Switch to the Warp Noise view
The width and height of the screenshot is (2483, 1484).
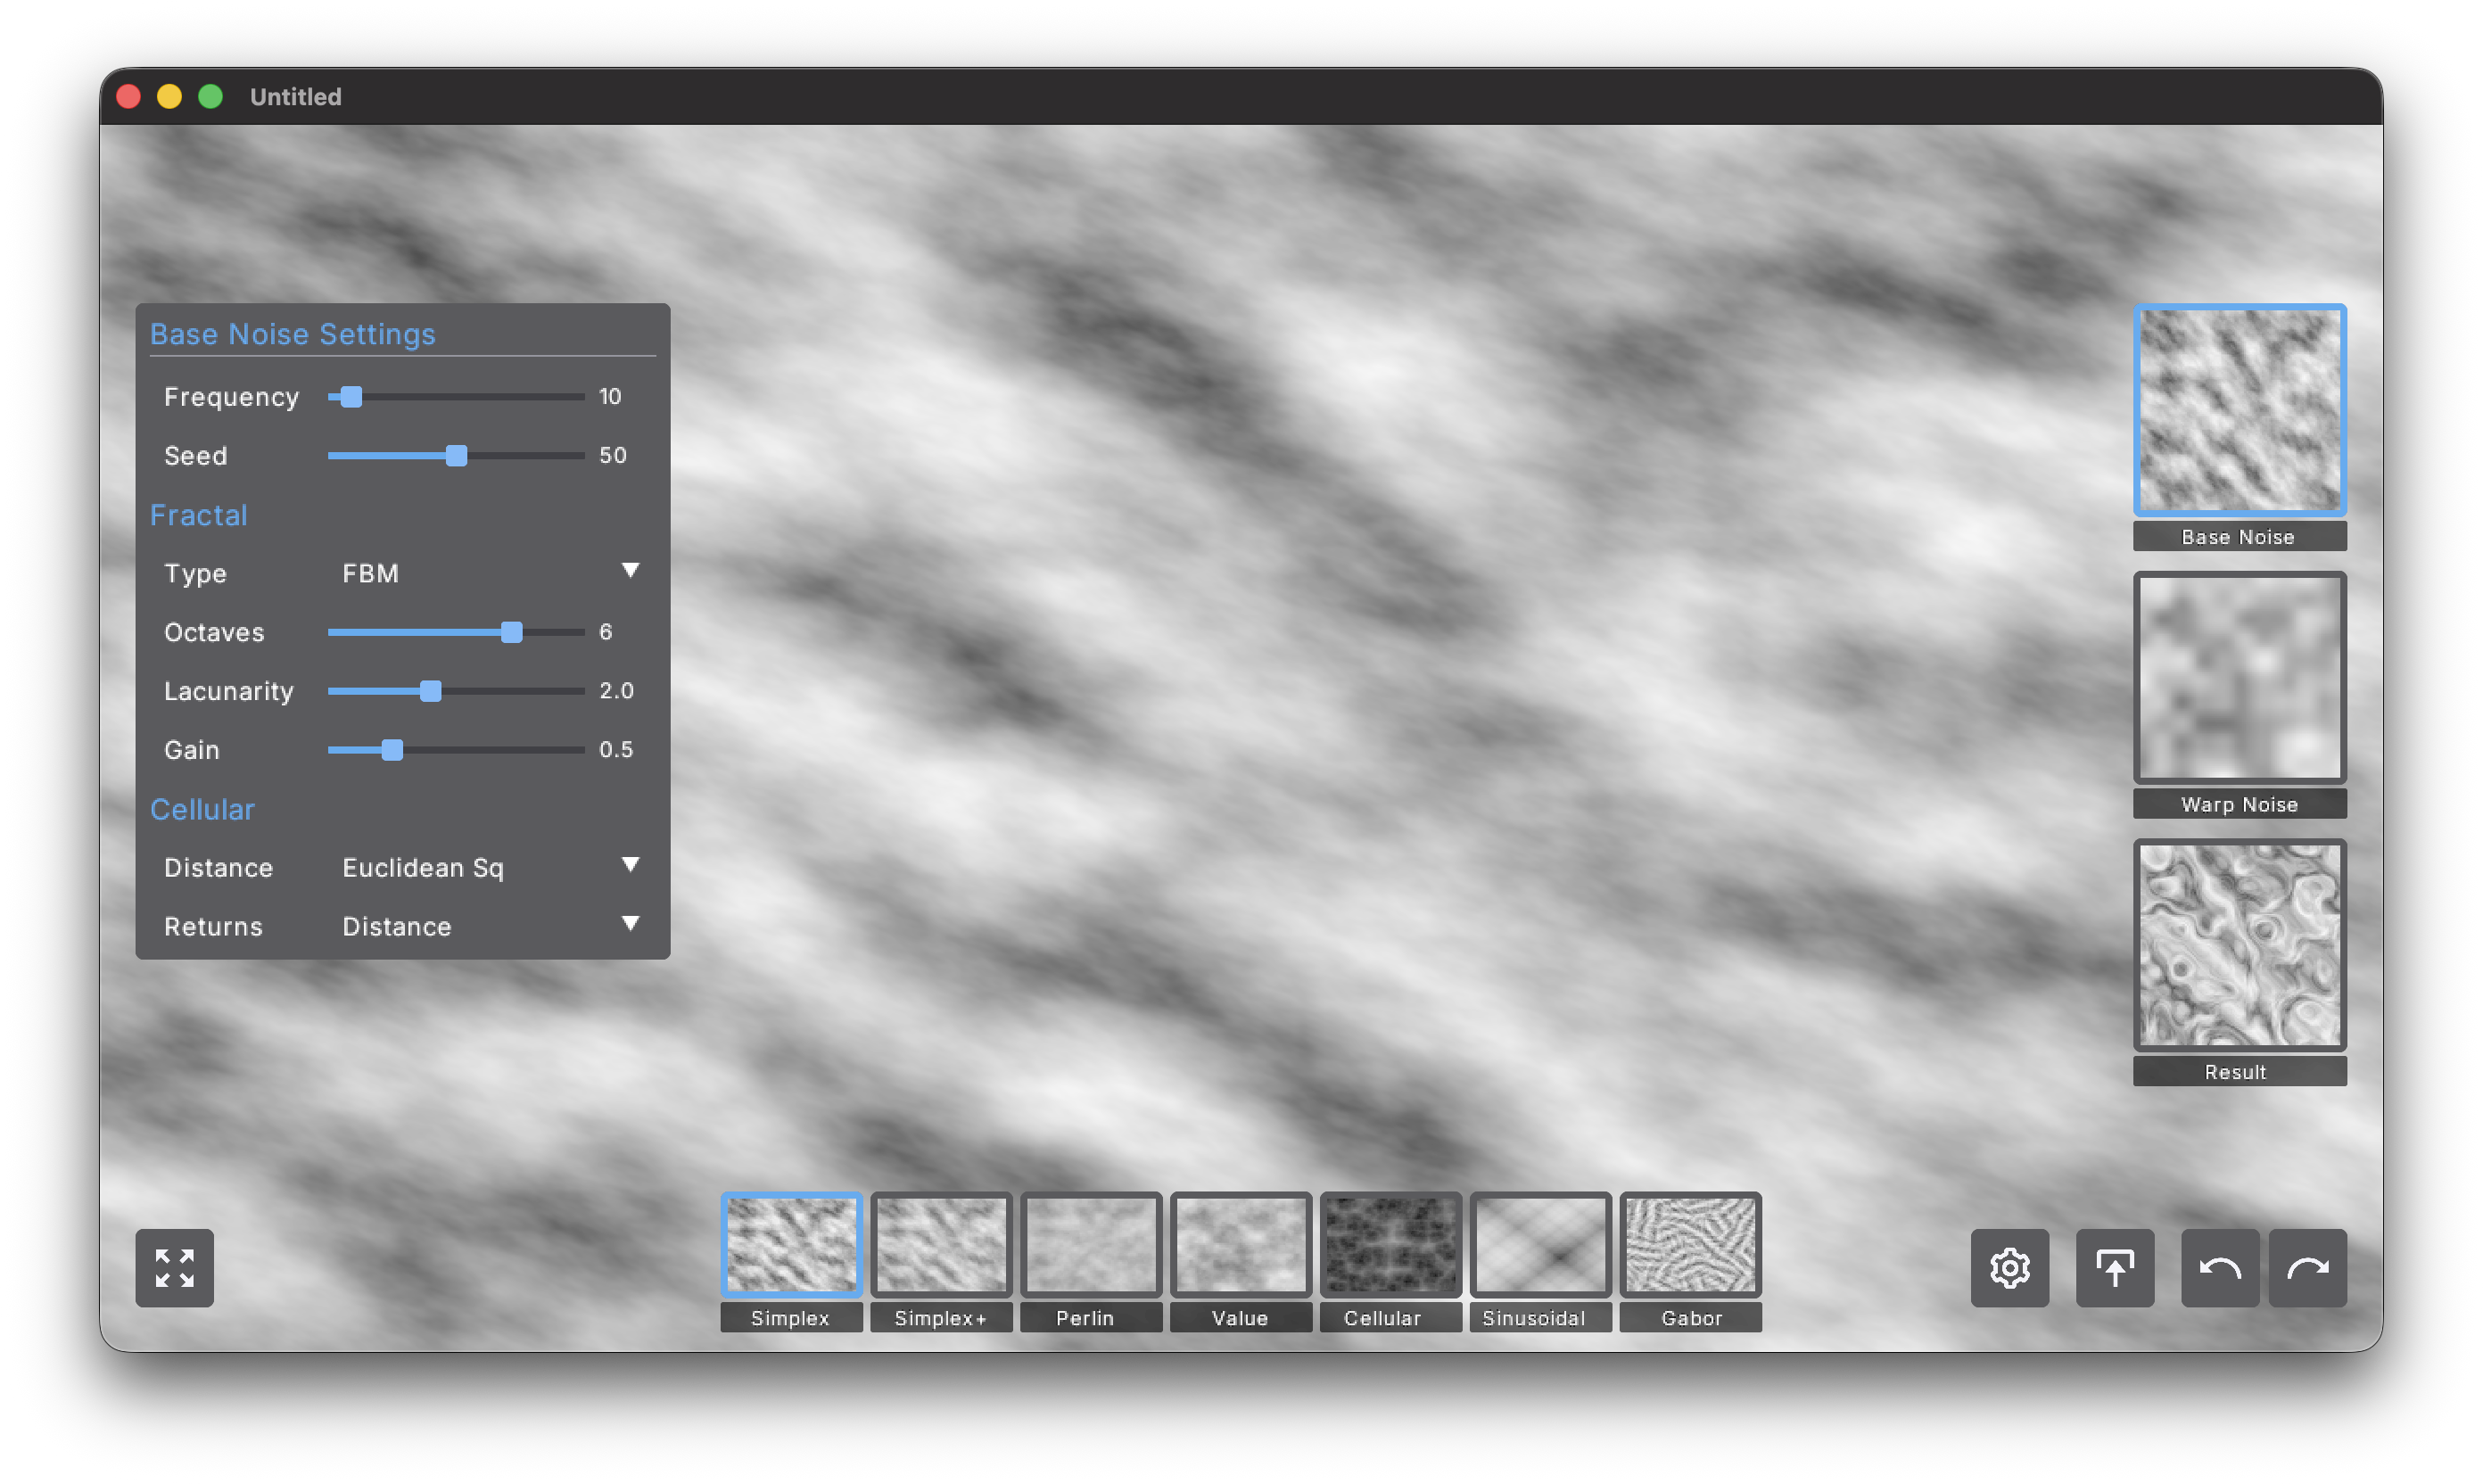(x=2239, y=677)
